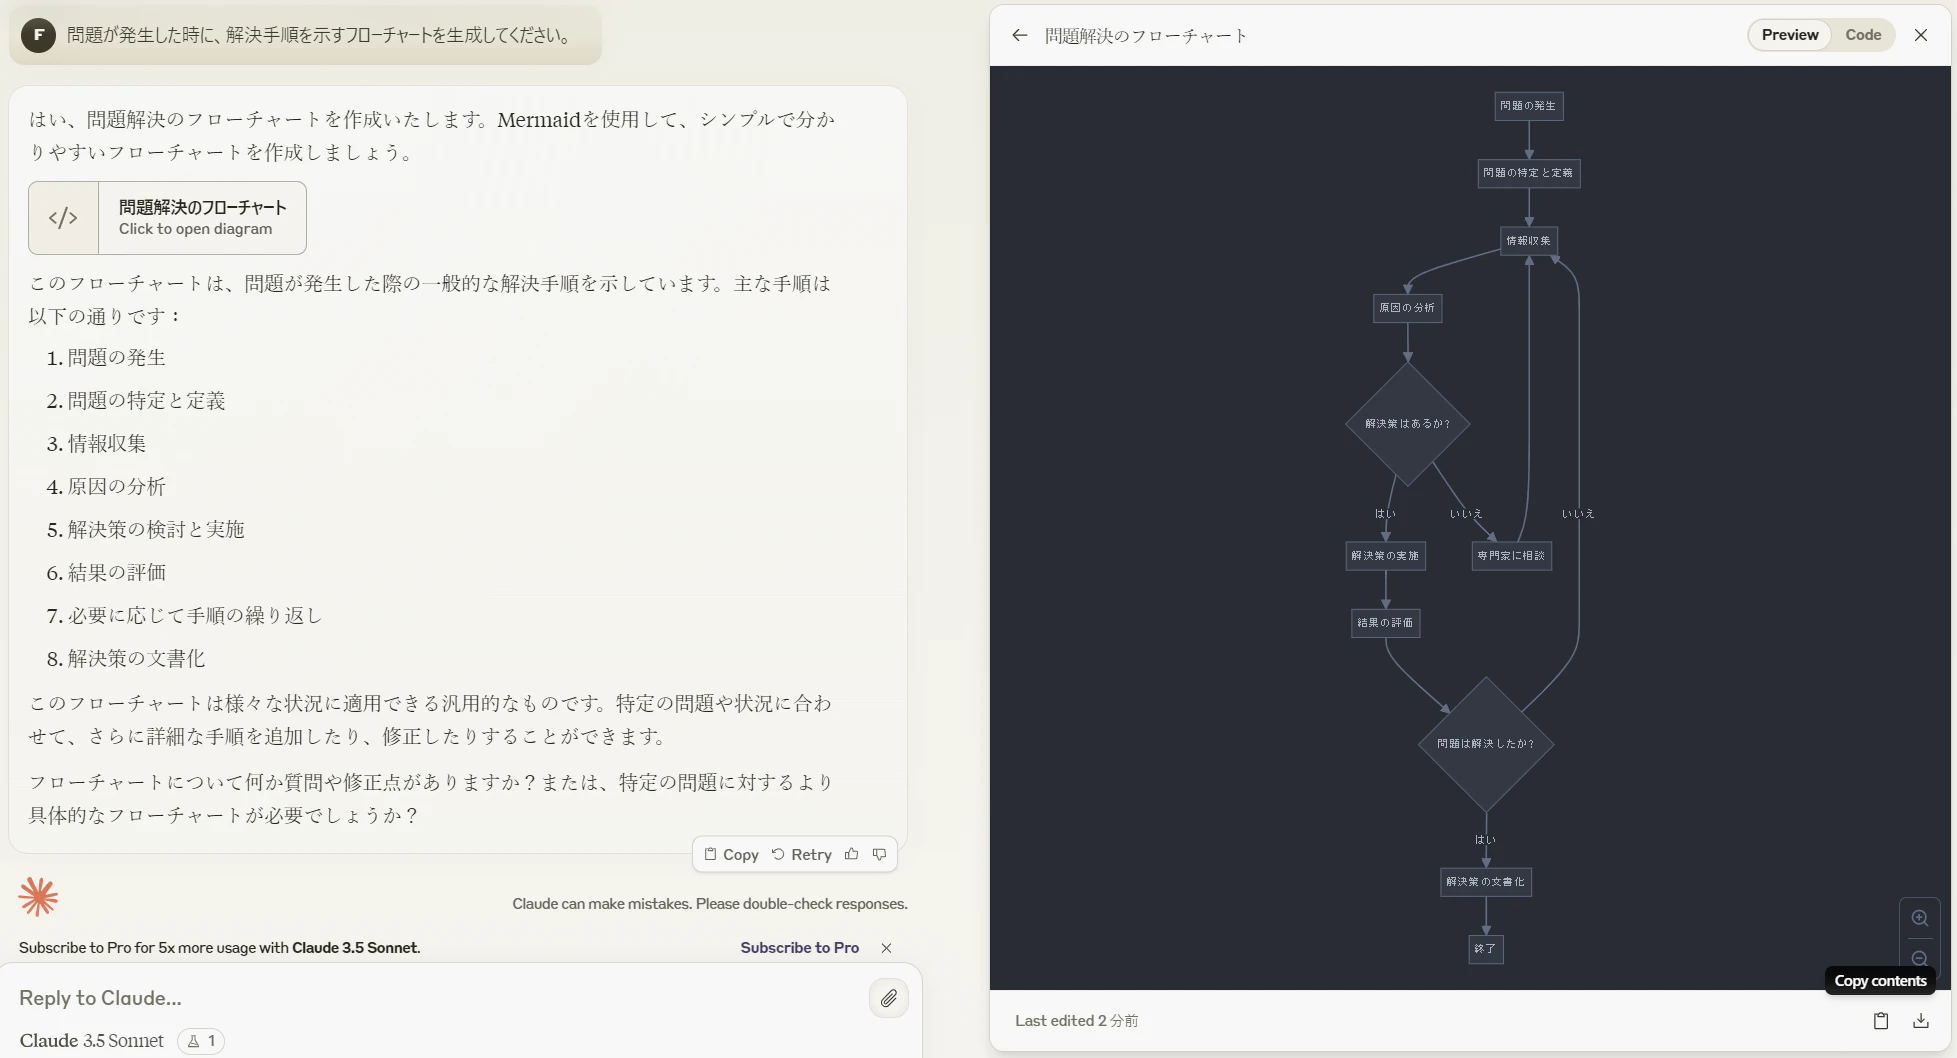Retry the assistant response
1957x1058 pixels.
click(802, 854)
